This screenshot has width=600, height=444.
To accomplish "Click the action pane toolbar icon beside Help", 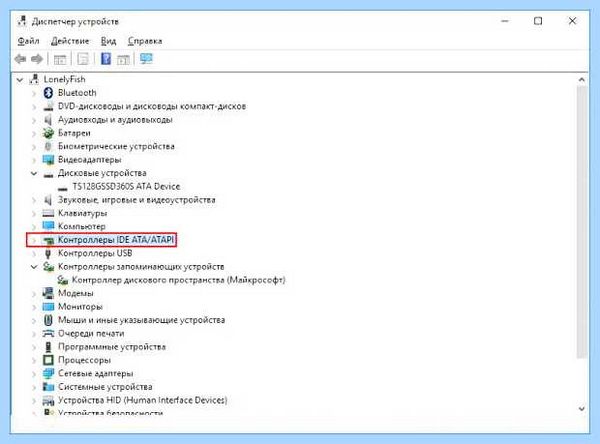I will tap(123, 59).
